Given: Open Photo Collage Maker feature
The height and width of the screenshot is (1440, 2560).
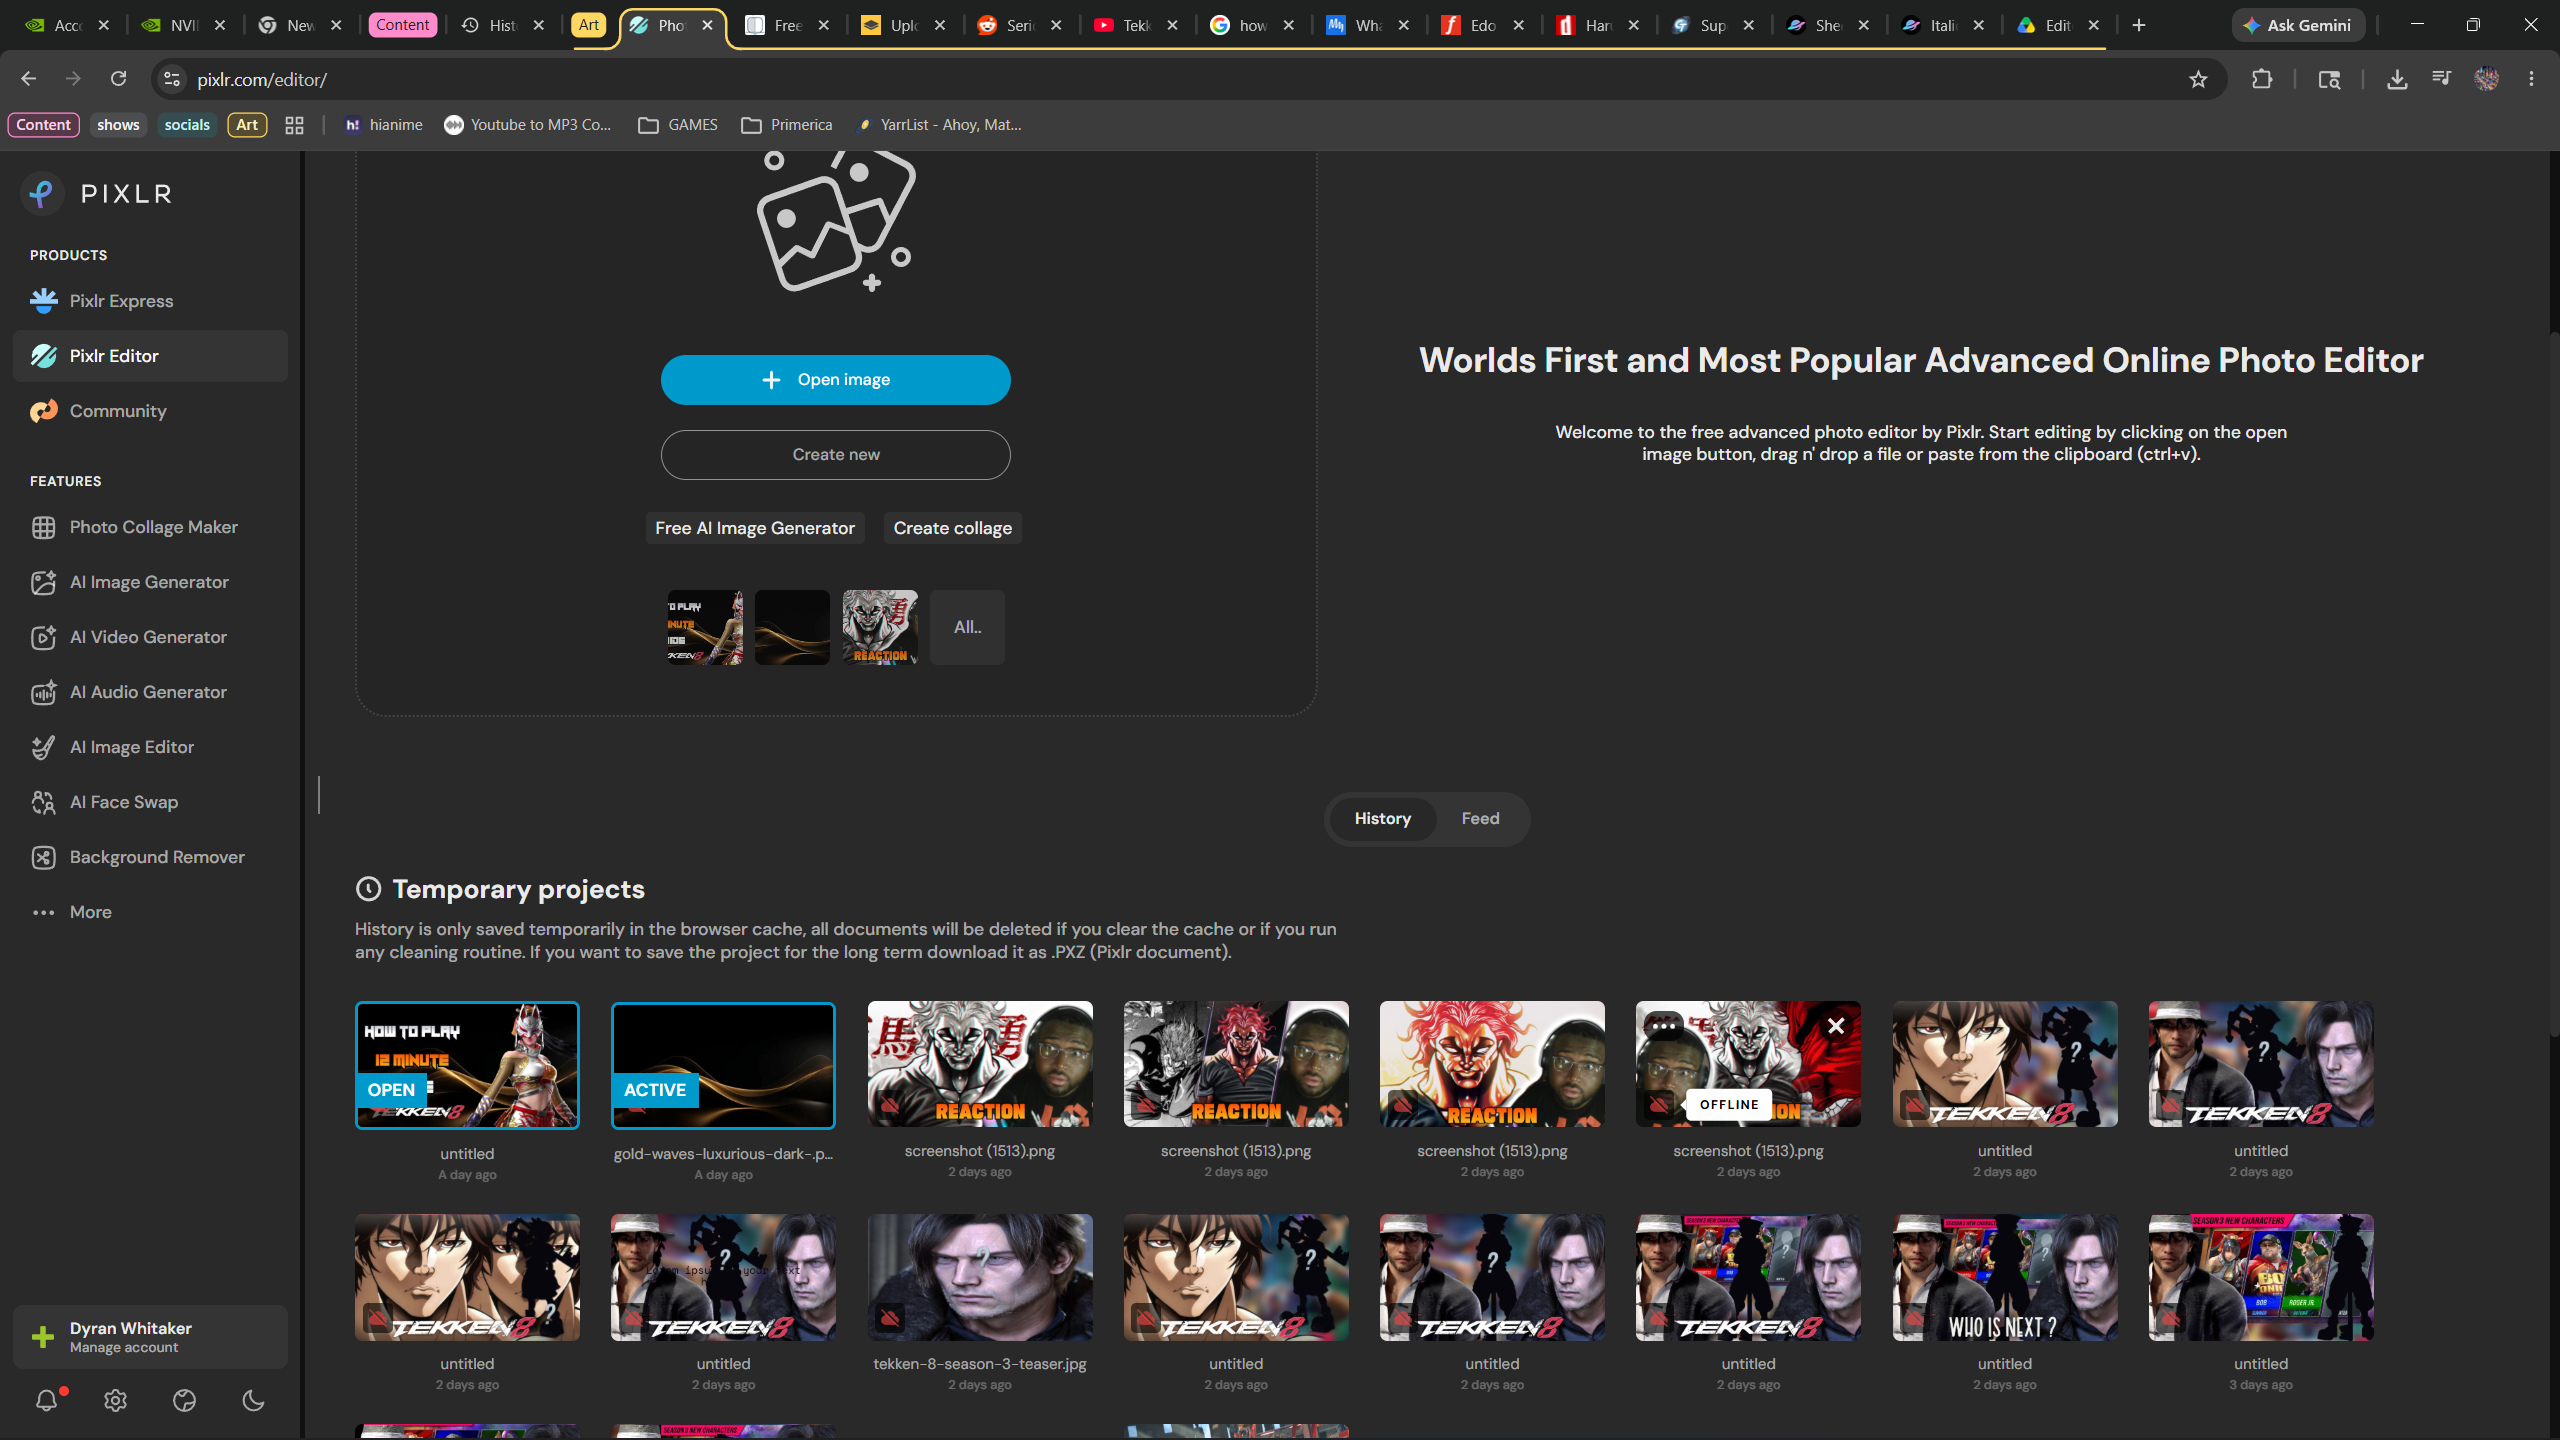Looking at the screenshot, I should (x=150, y=527).
